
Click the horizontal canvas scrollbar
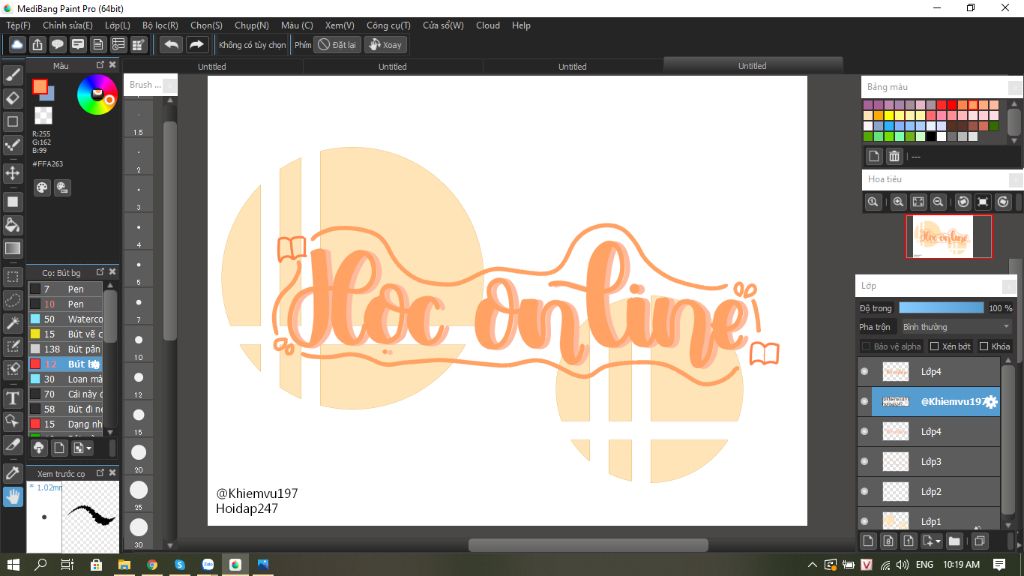[x=588, y=545]
